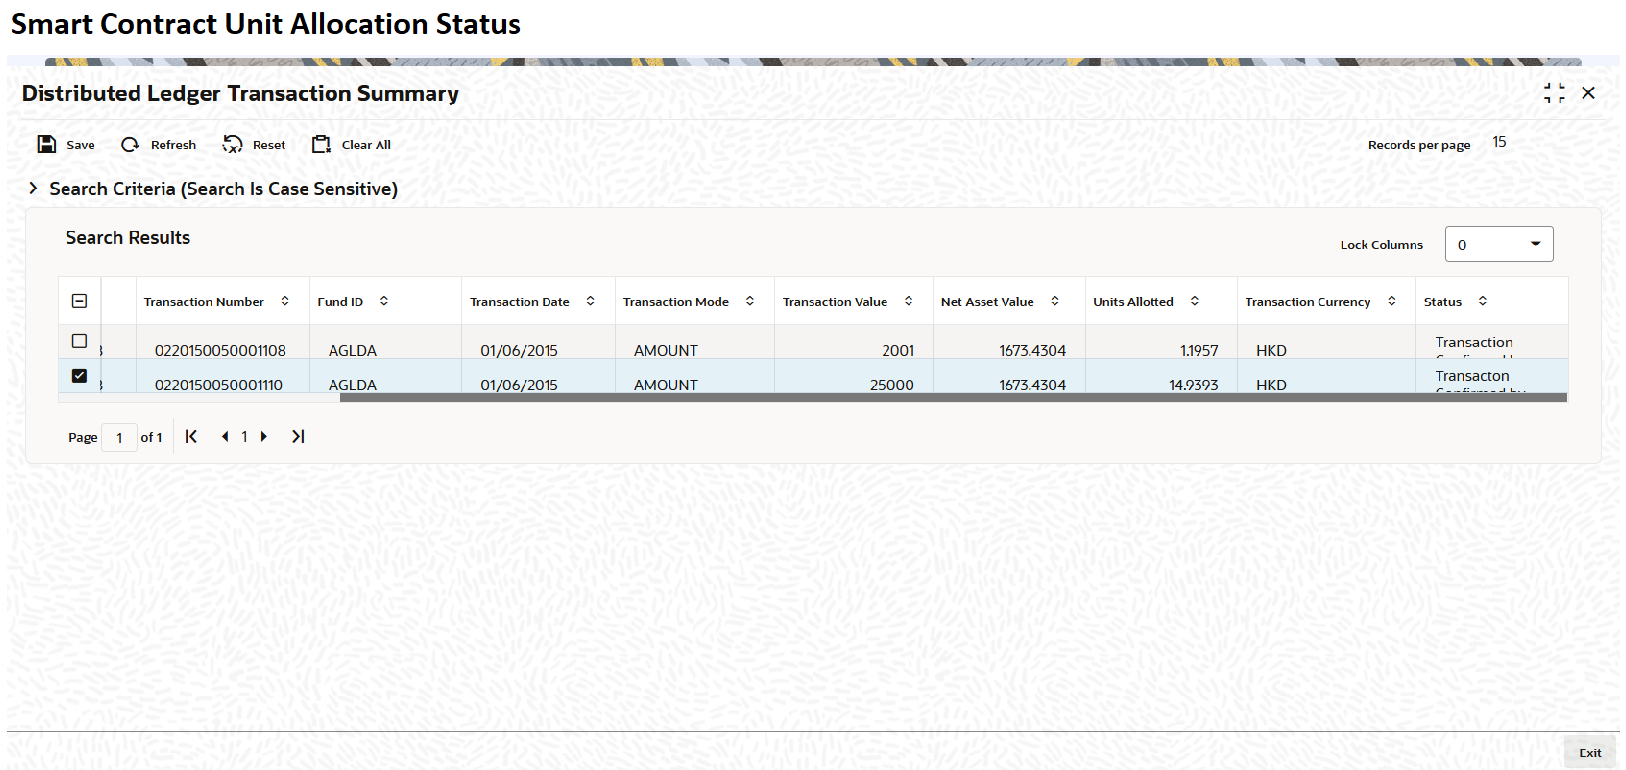Screen dimensions: 1626x770
Task: Click the Transaction Value column header
Action: click(x=835, y=302)
